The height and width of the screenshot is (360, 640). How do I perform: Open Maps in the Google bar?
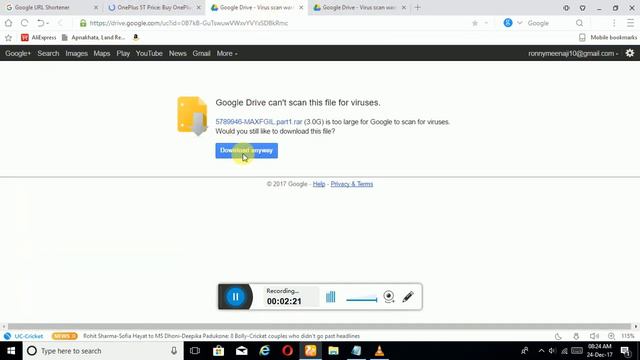(x=102, y=53)
